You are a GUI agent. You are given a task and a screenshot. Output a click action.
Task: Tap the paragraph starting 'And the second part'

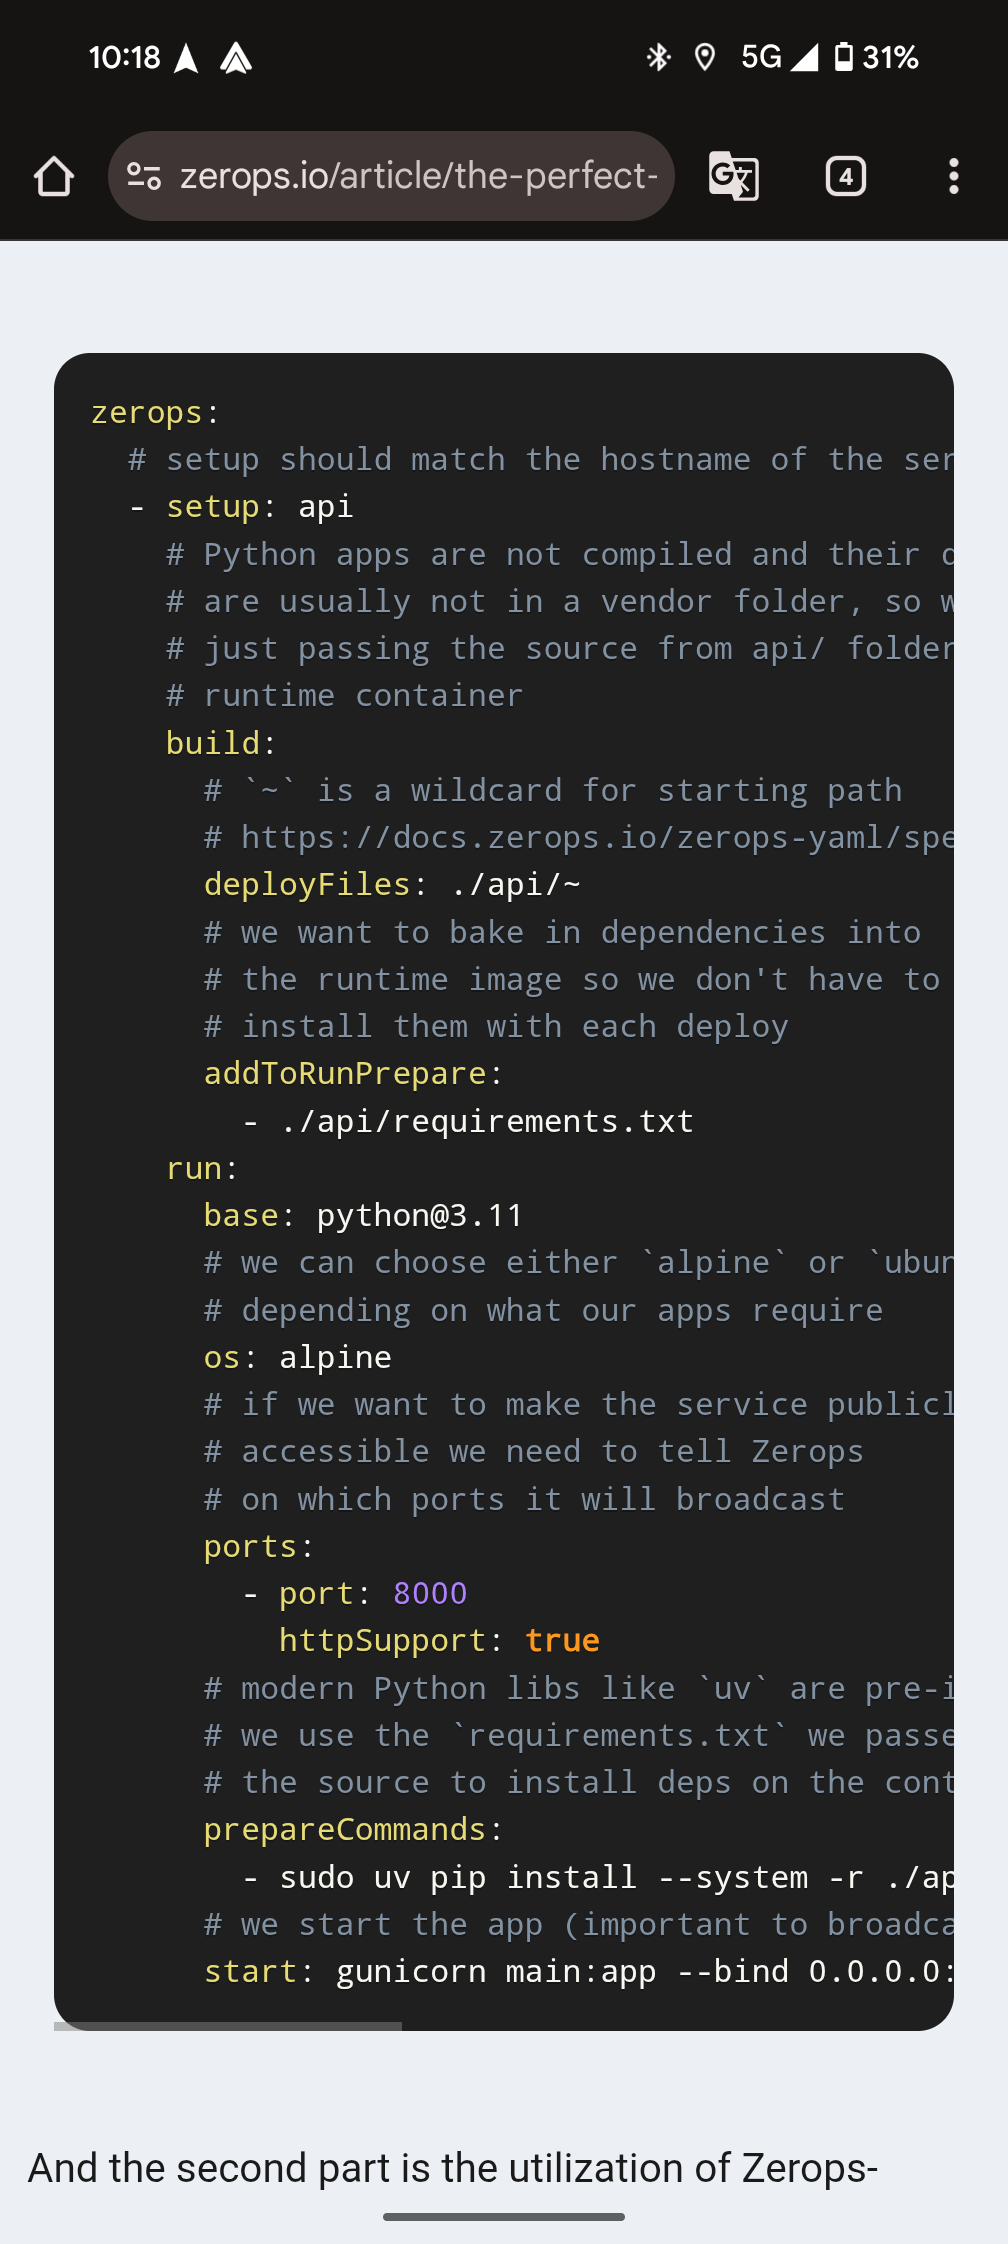click(x=453, y=2168)
